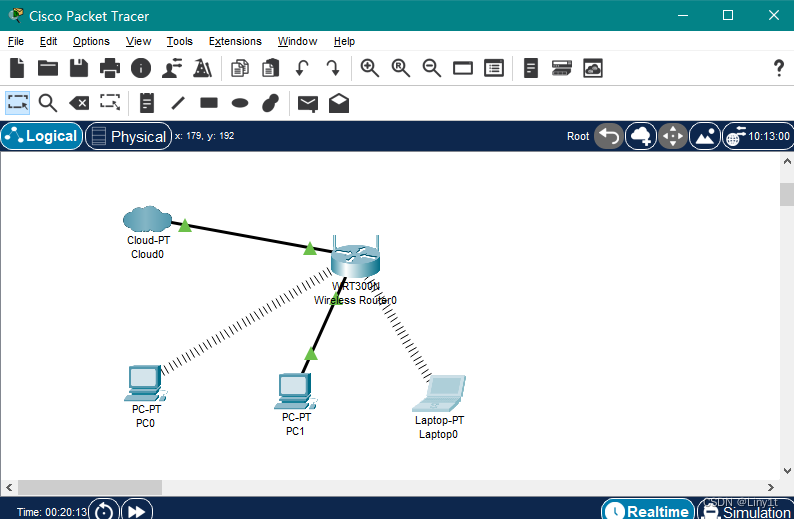
Task: Copy selection using toolbar icon
Action: pyautogui.click(x=240, y=68)
